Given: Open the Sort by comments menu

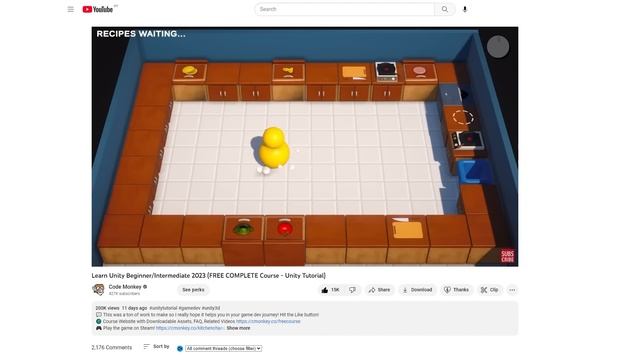Looking at the screenshot, I should coord(156,347).
